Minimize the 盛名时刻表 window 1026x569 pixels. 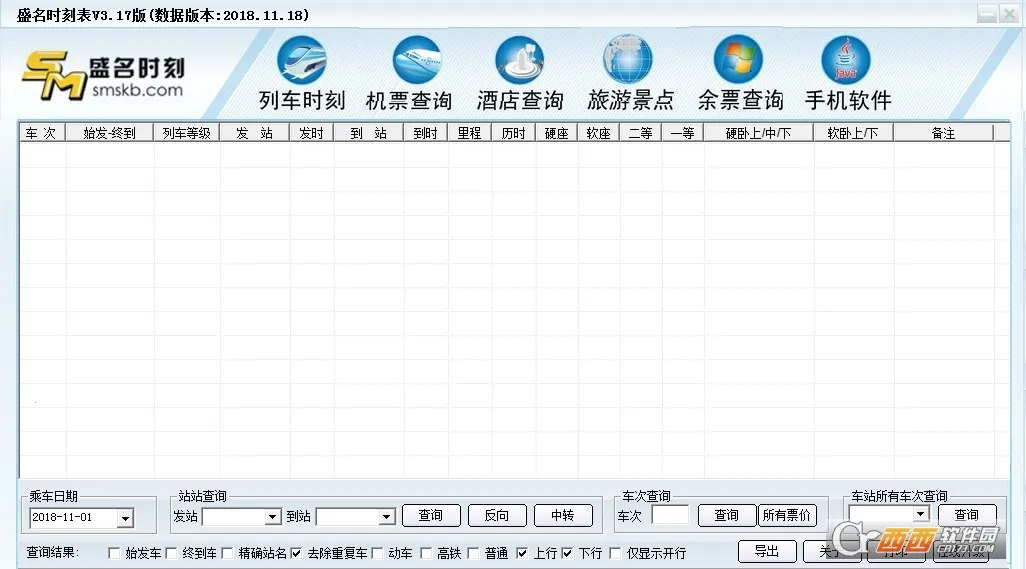(987, 14)
